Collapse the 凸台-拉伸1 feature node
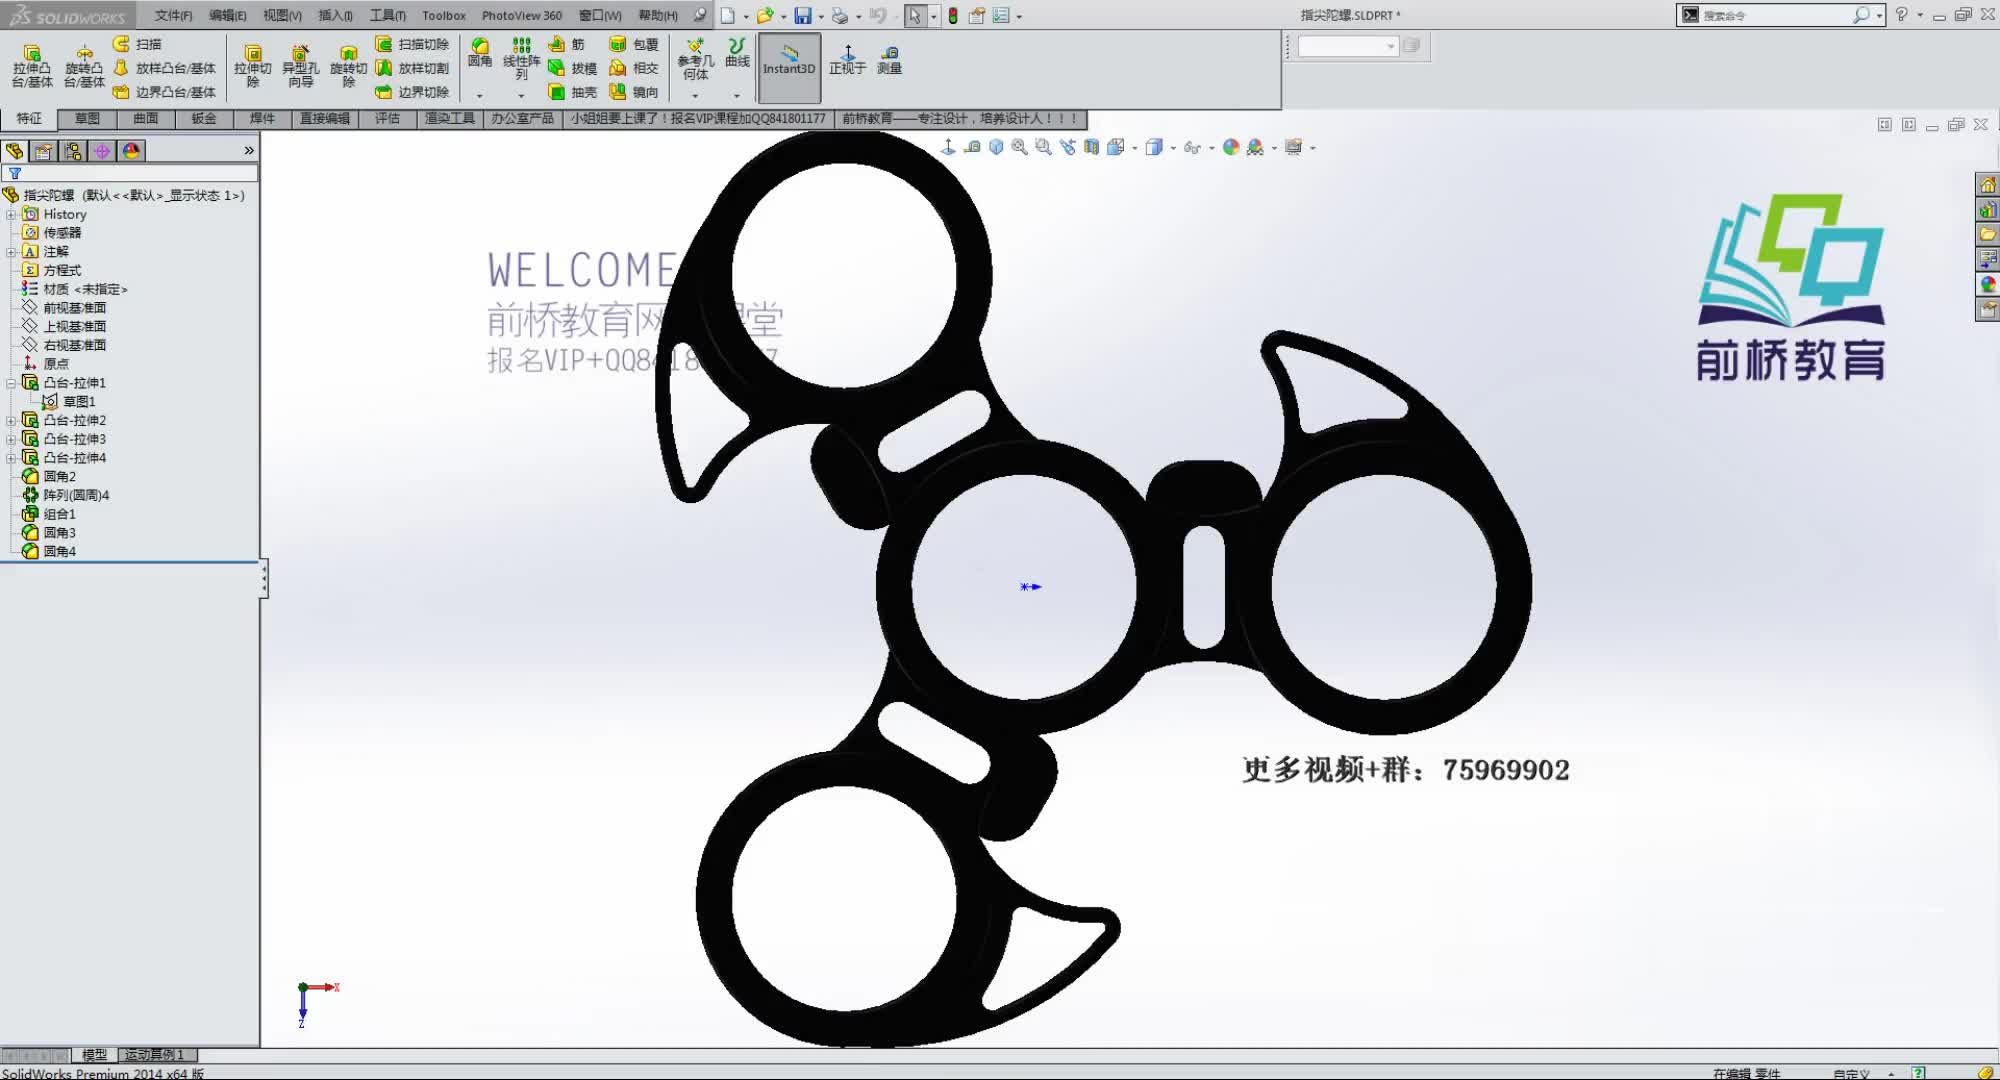The height and width of the screenshot is (1080, 2000). tap(11, 383)
